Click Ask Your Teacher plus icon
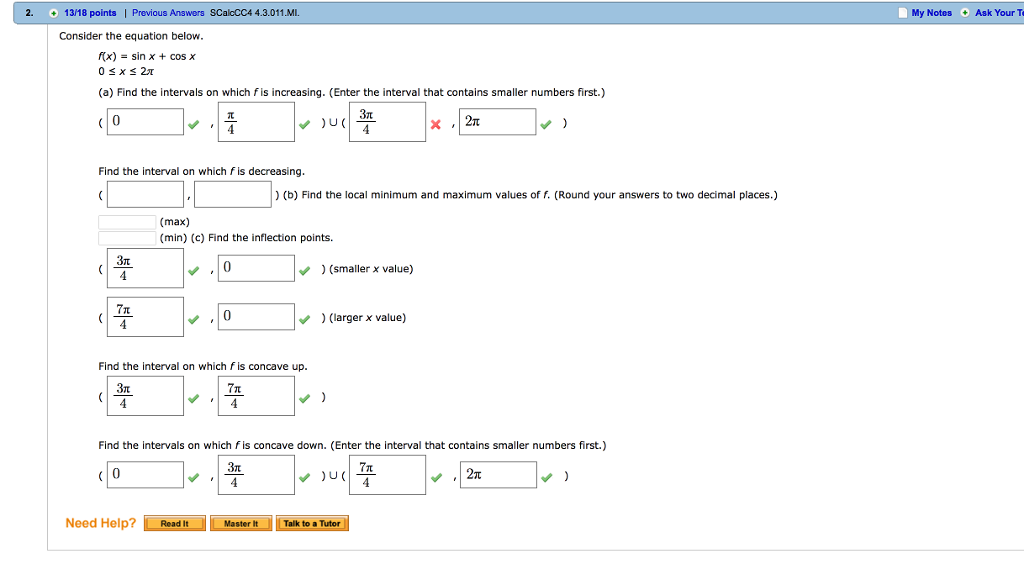 pos(965,13)
